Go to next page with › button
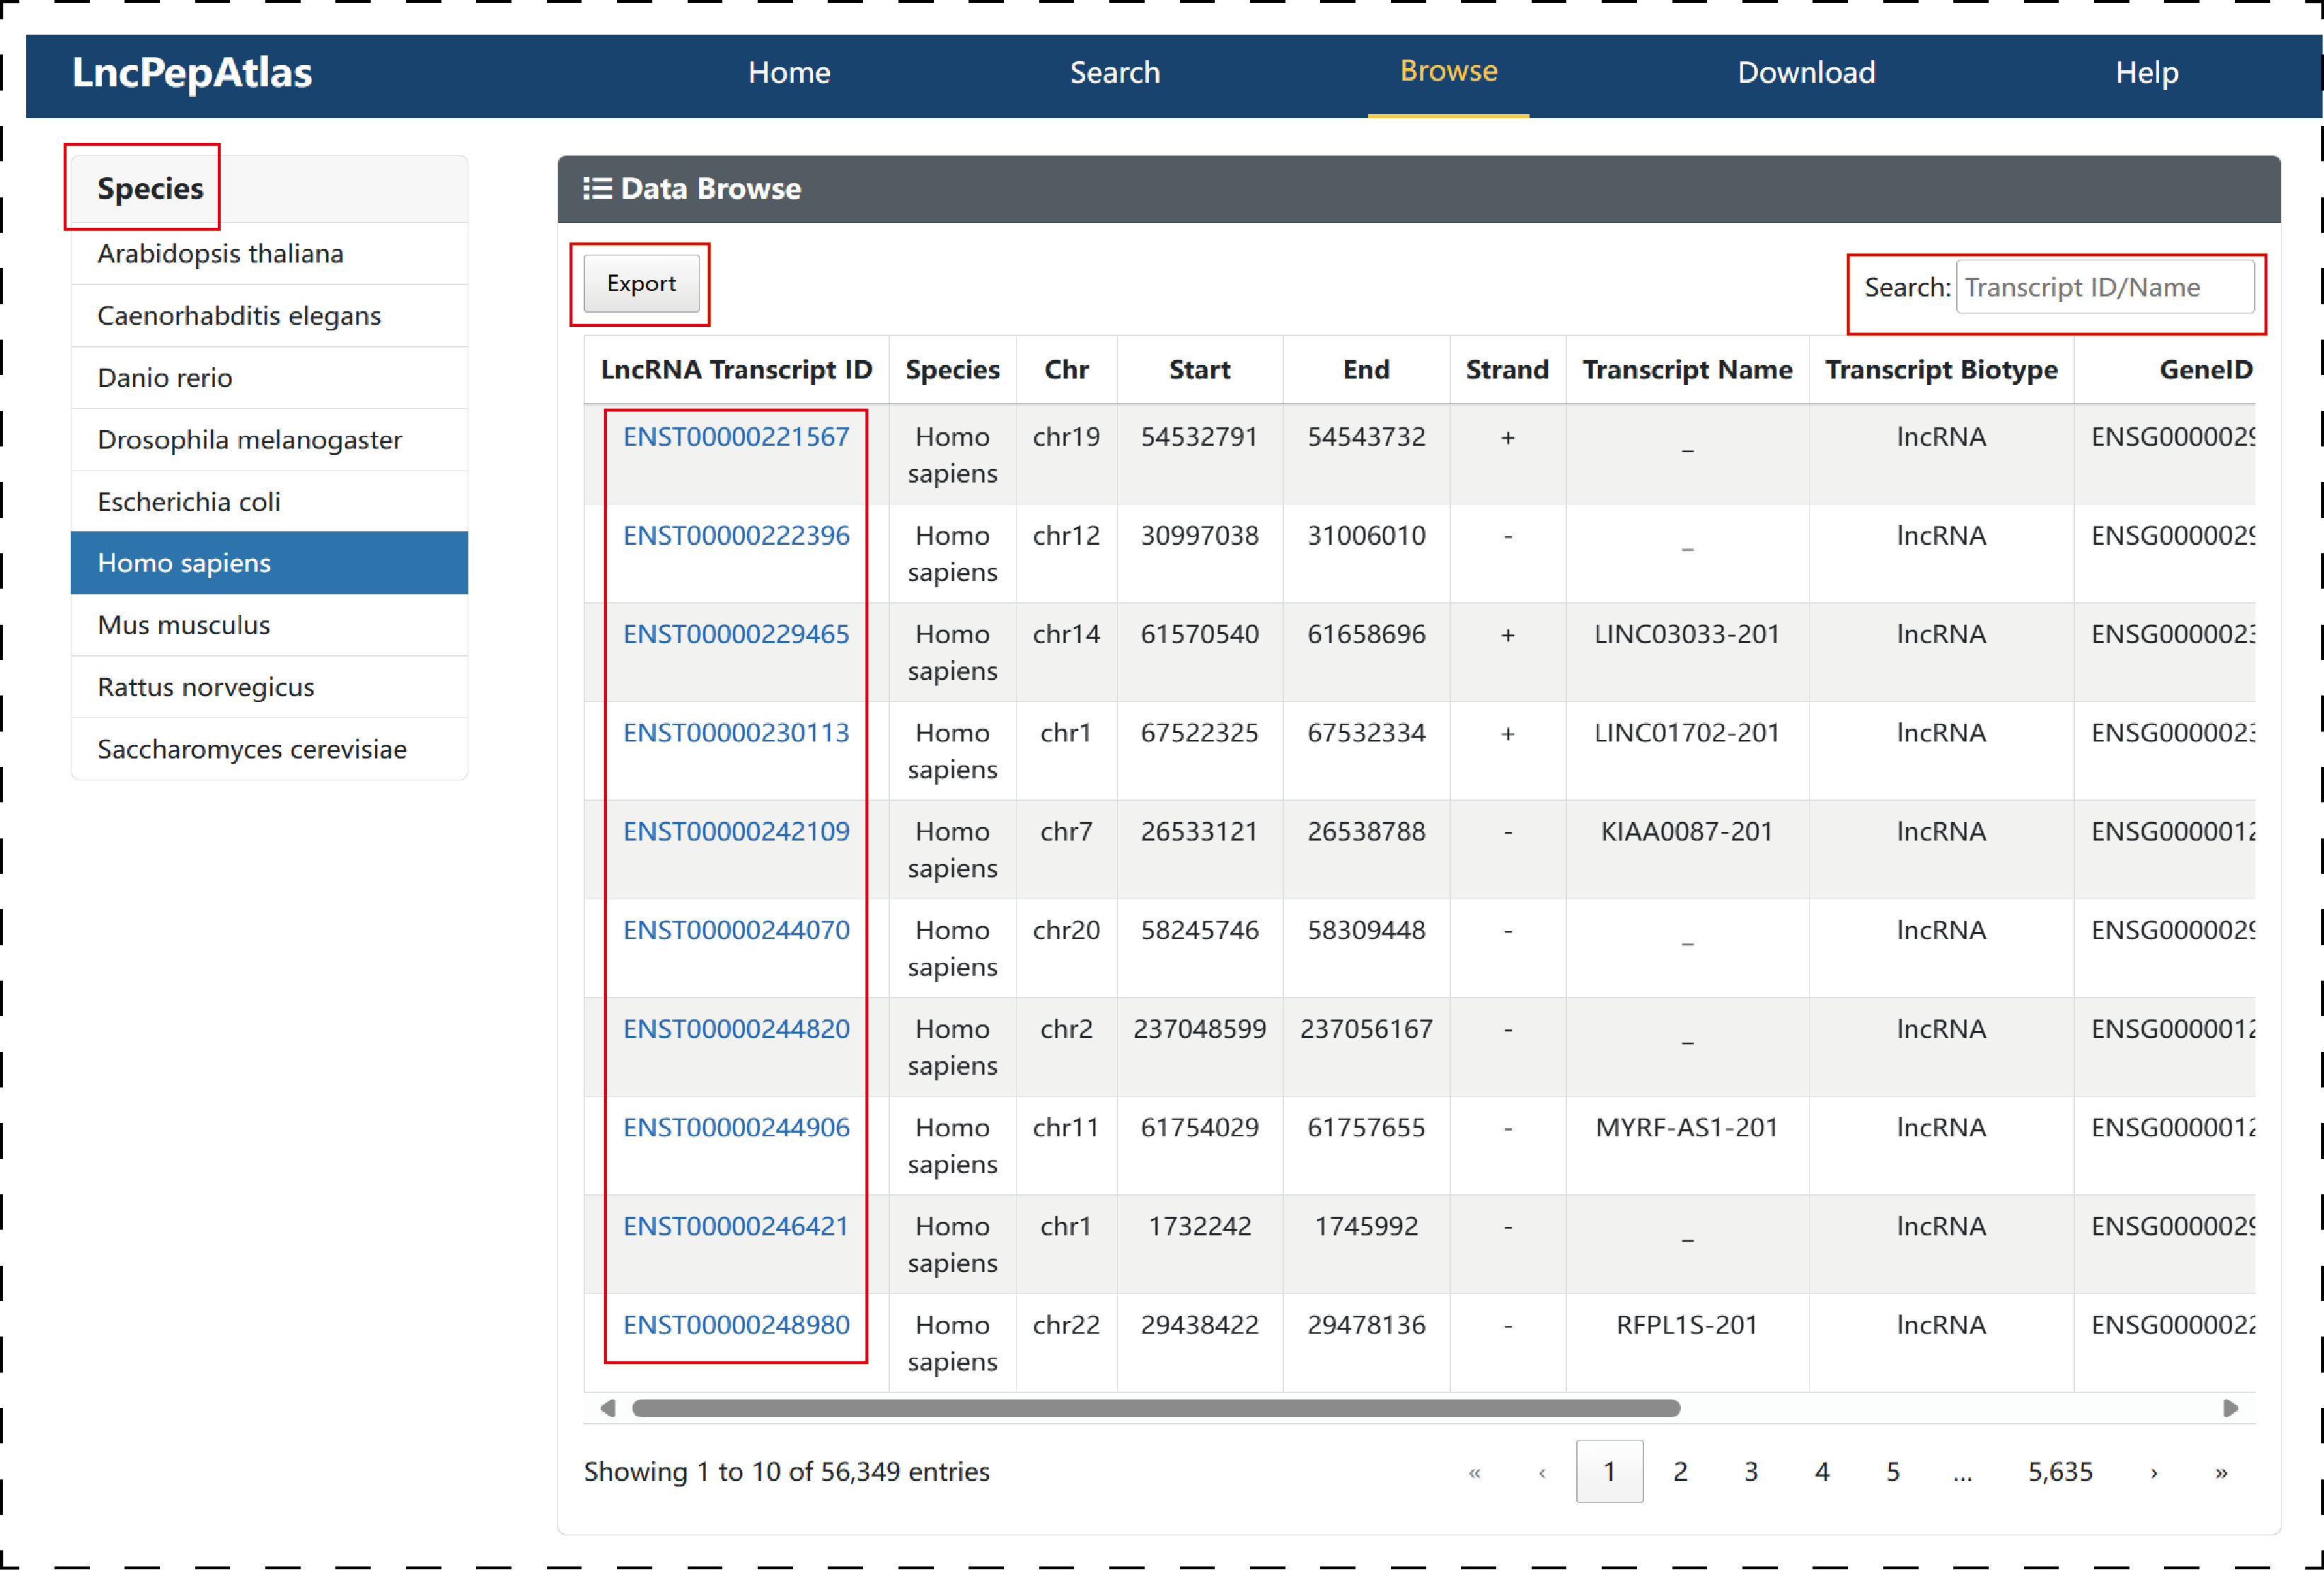2324x1570 pixels. pos(2154,1473)
